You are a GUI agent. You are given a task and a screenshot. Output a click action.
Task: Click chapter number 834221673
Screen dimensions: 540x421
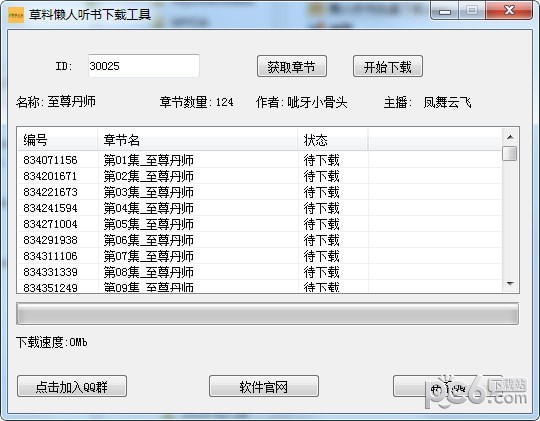pos(50,192)
